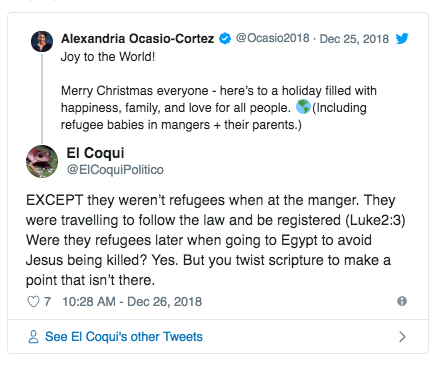Click the globe emoji in the tweet
The image size is (440, 365).
click(x=303, y=107)
